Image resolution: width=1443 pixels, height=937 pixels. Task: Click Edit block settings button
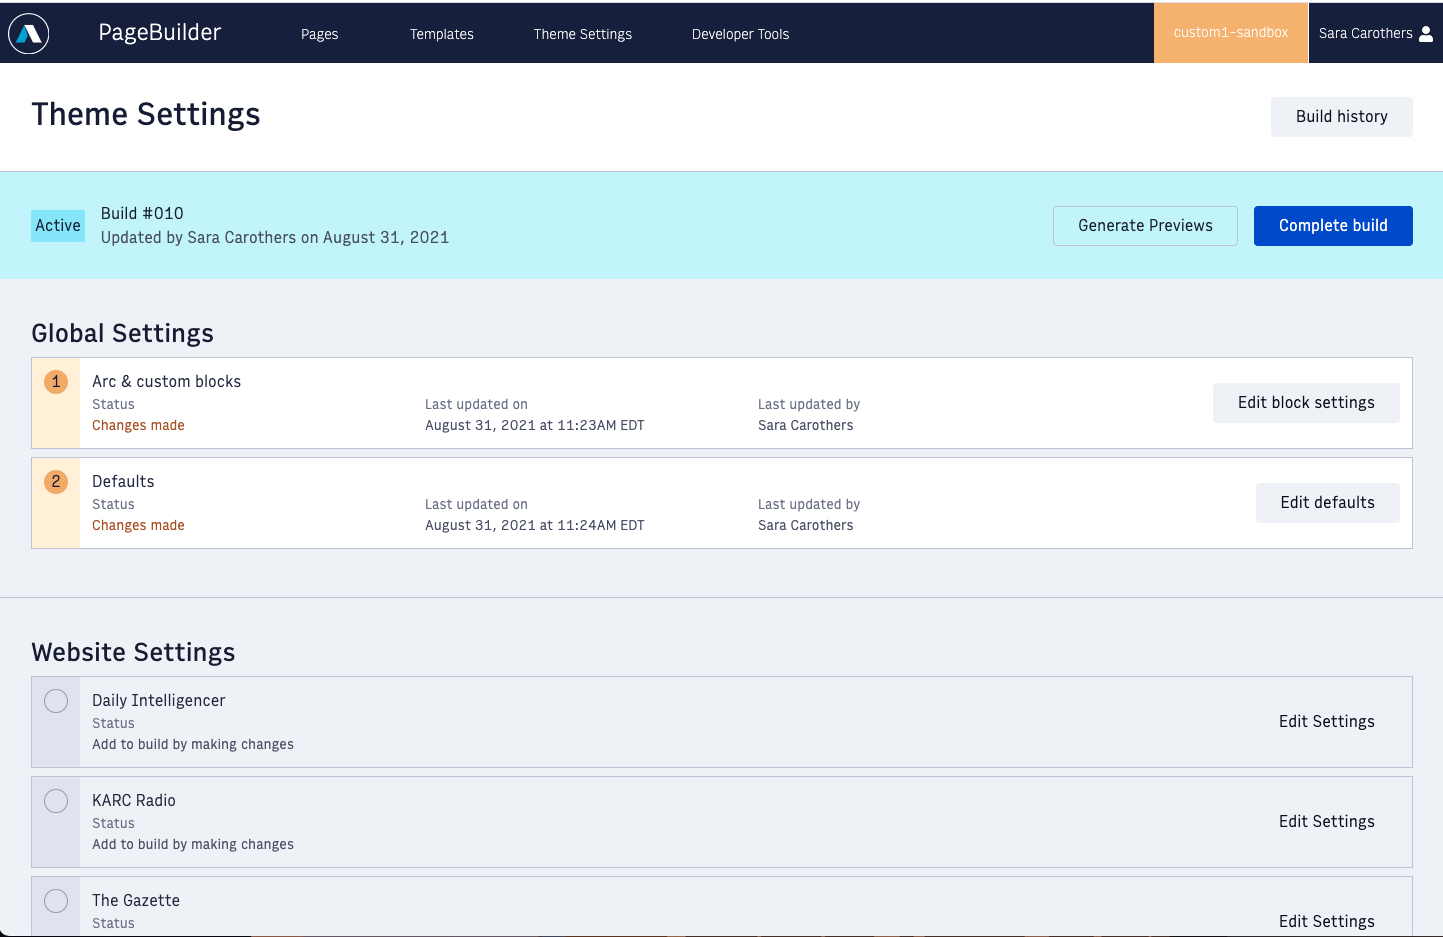1306,403
